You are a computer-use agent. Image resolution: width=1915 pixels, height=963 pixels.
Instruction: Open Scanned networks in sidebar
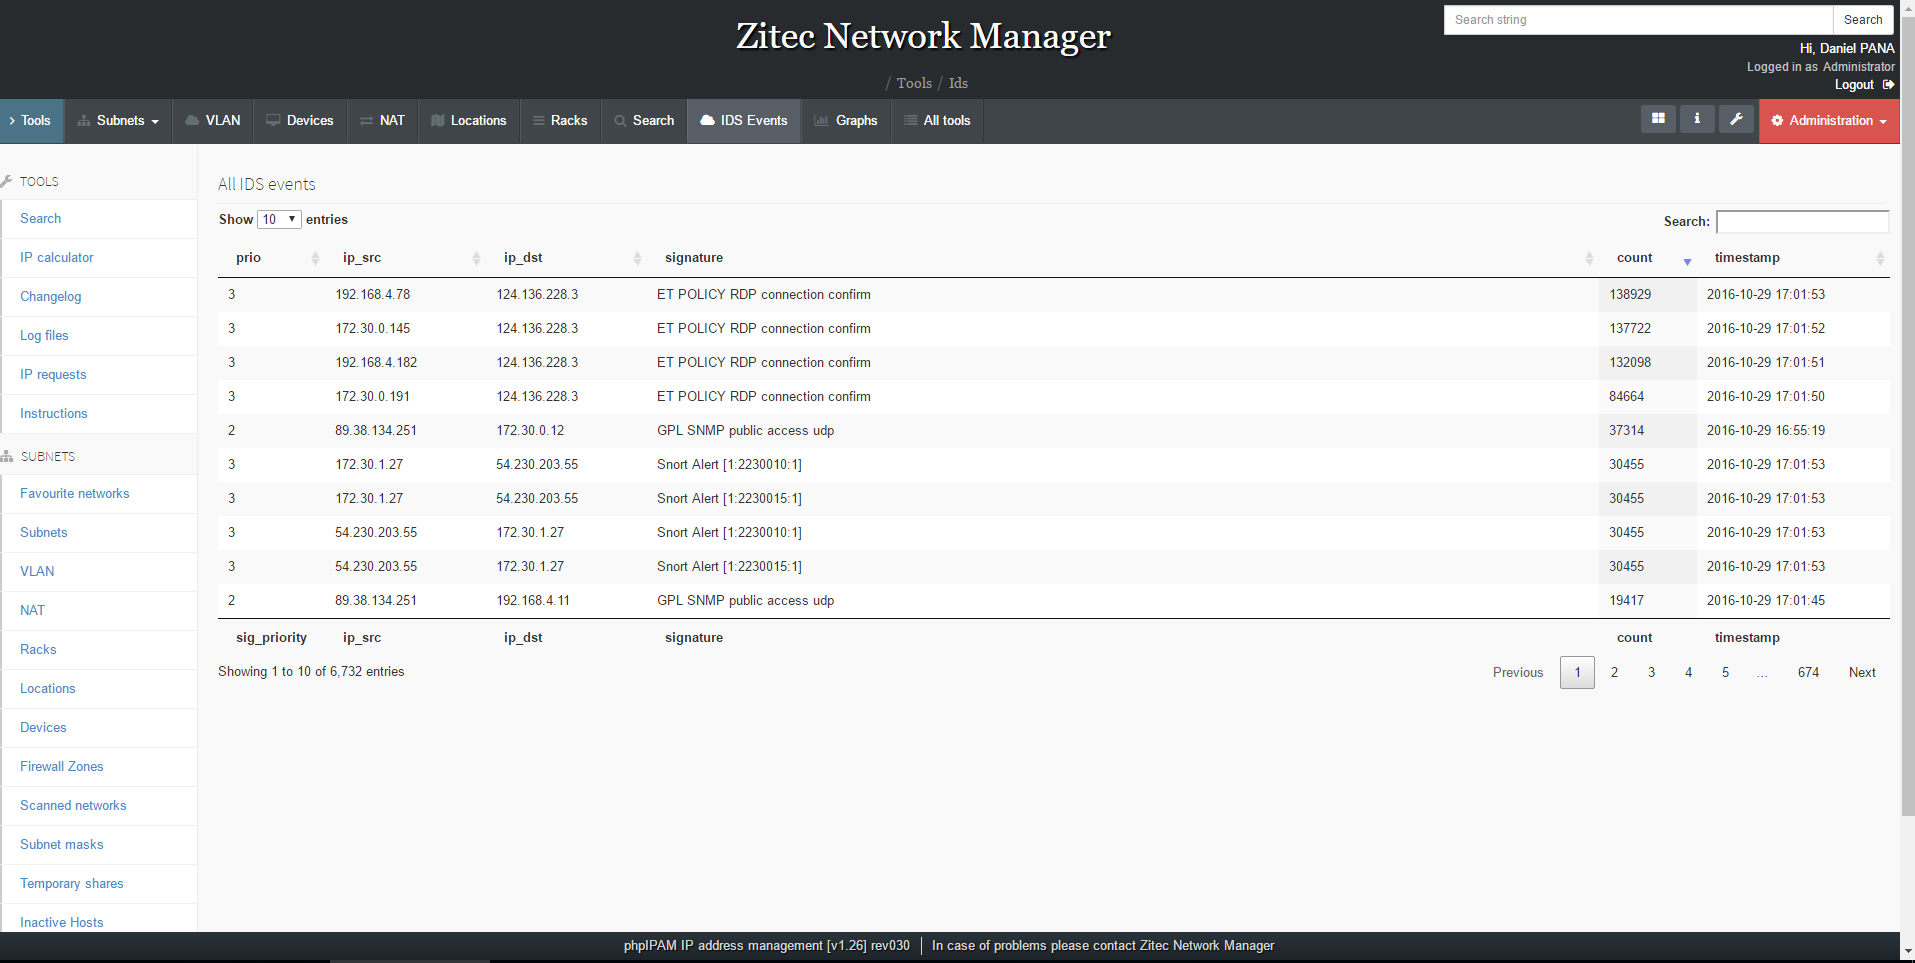pyautogui.click(x=73, y=806)
